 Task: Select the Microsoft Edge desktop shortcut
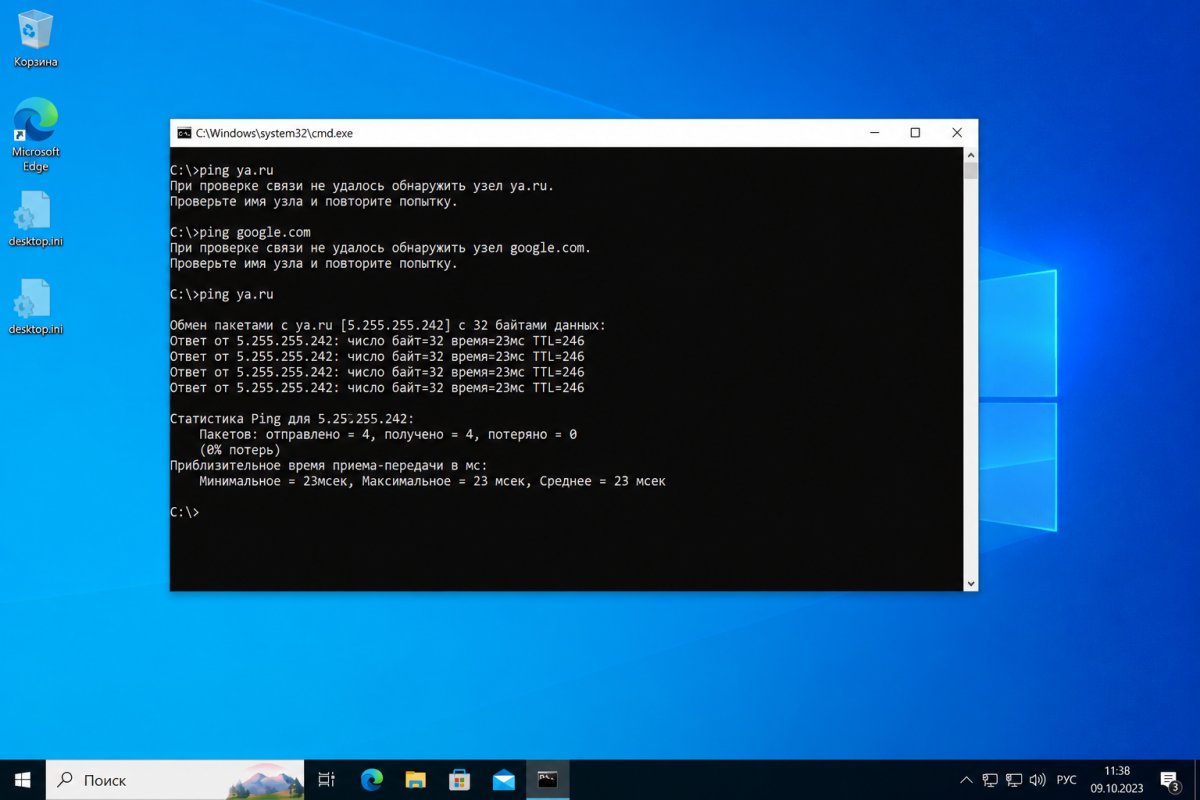coord(36,135)
